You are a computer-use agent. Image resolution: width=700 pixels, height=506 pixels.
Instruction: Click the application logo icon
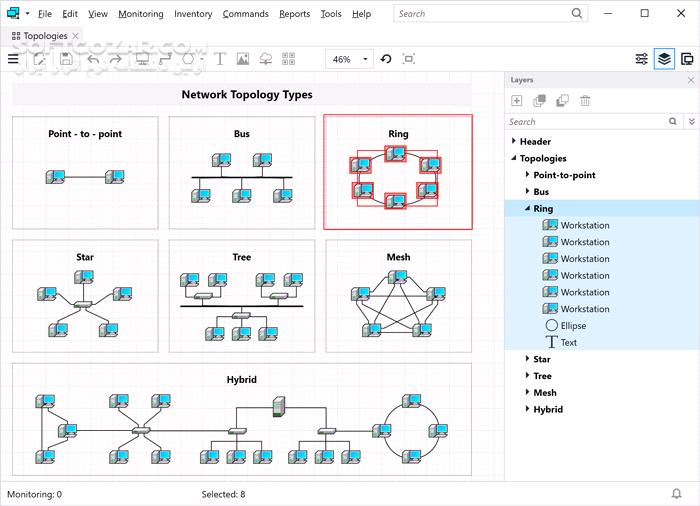pos(13,14)
